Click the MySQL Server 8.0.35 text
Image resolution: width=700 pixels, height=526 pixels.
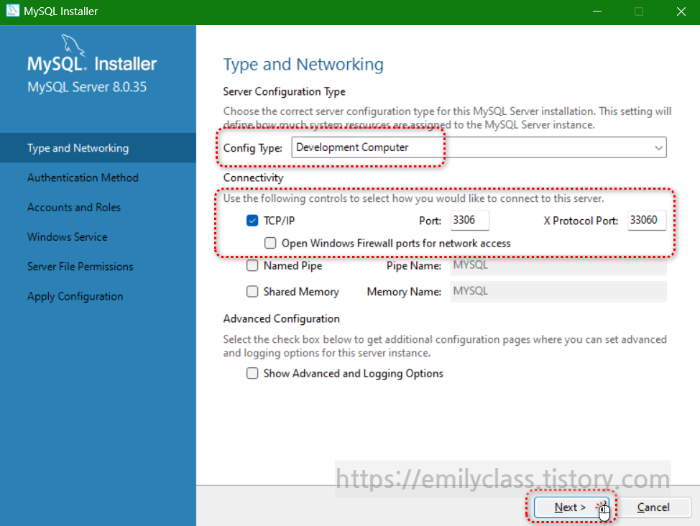pos(87,87)
